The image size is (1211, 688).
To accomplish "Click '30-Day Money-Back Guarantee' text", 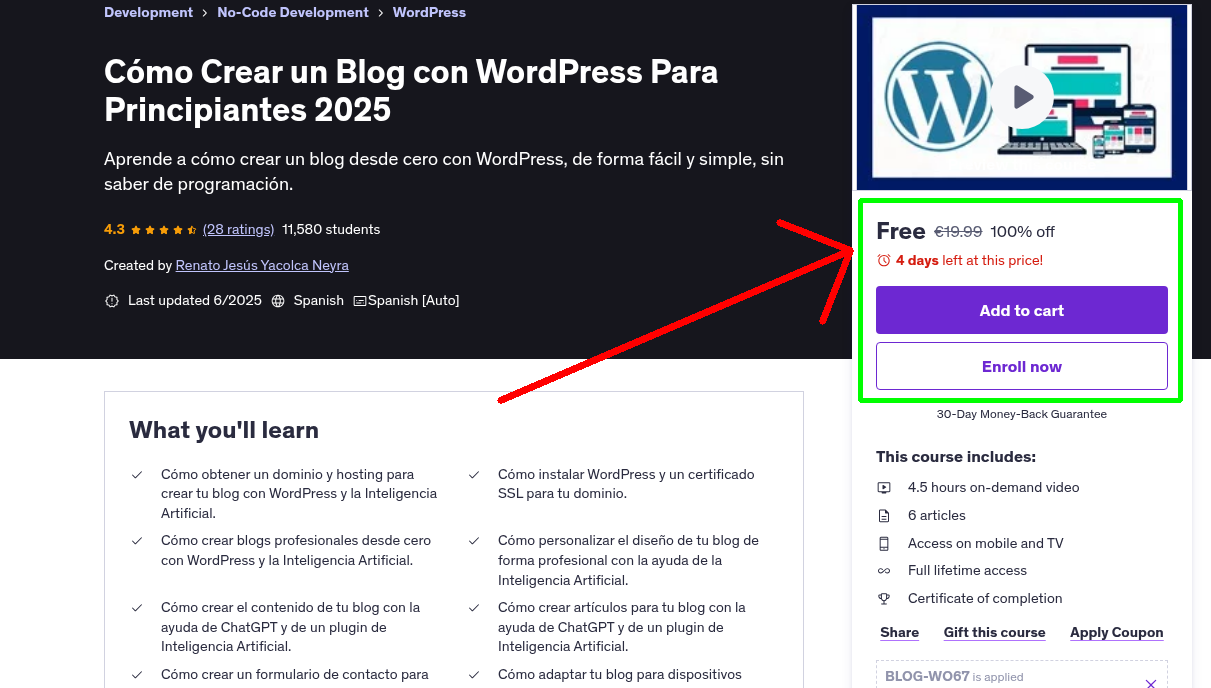I will point(1022,414).
